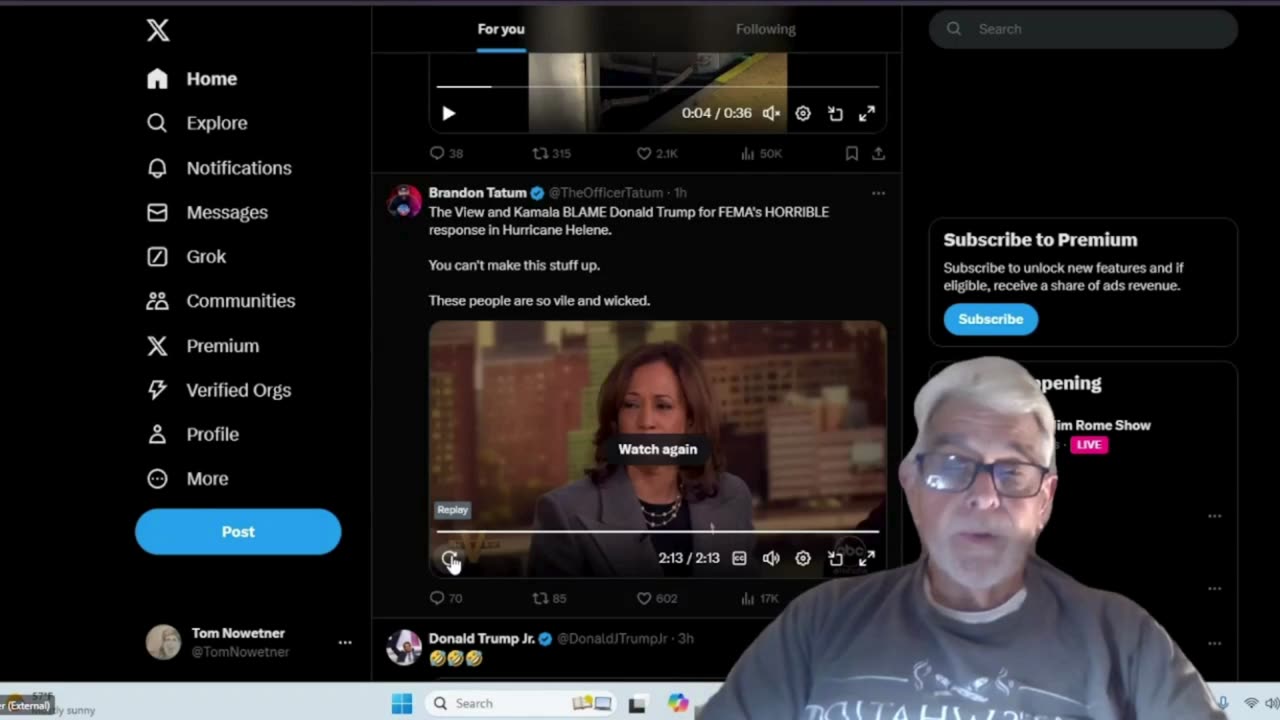Screen dimensions: 1280x720
Task: Enable picture-in-picture on the 2:13 video
Action: pyautogui.click(x=835, y=558)
